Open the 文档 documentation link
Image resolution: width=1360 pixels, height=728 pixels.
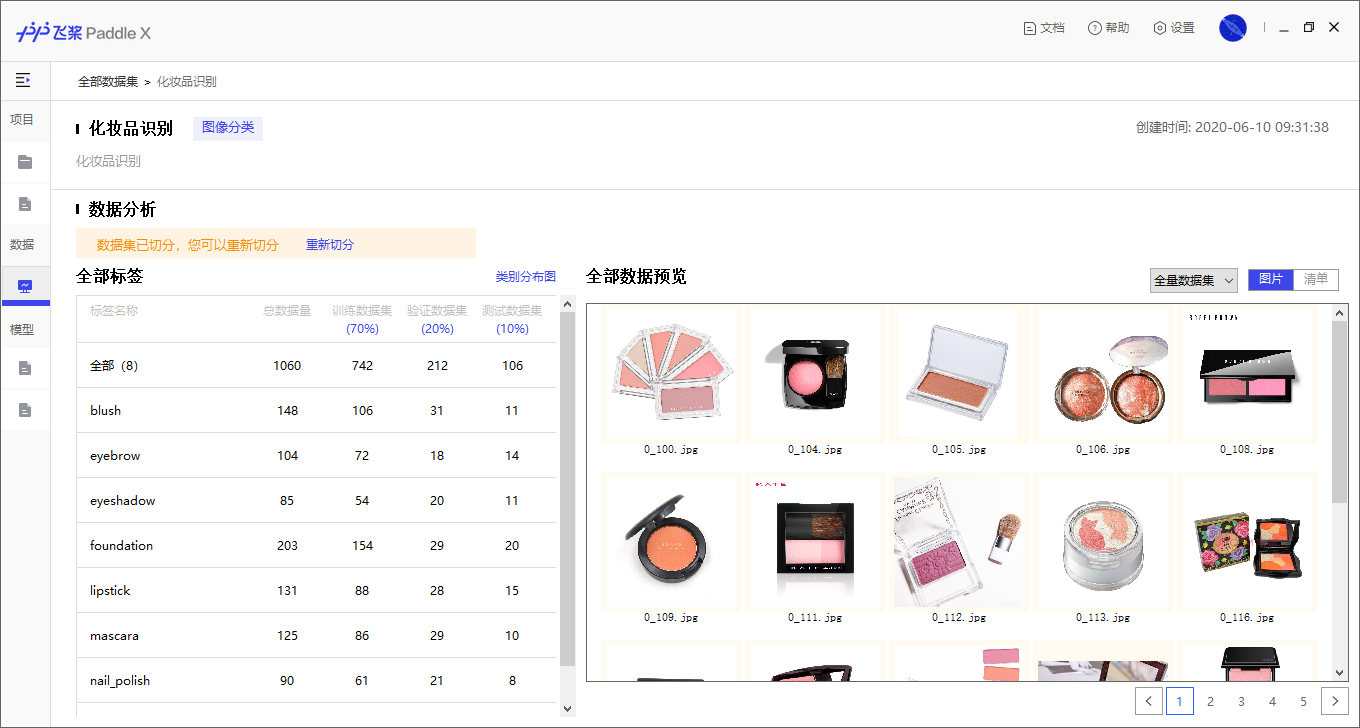[1044, 28]
